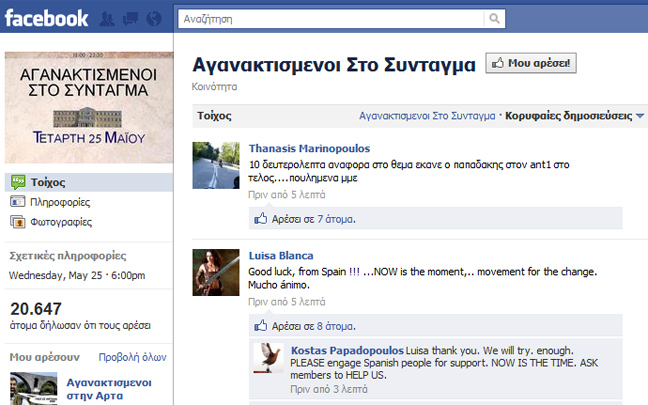Screen dimensions: 648x405
Task: Open the friend requests icon
Action: pyautogui.click(x=107, y=19)
